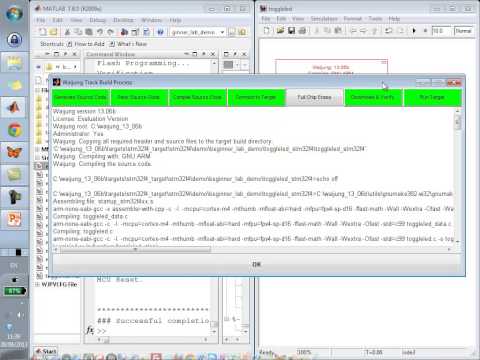480x360 pixels.
Task: Click the Connect to Target button
Action: click(x=256, y=97)
